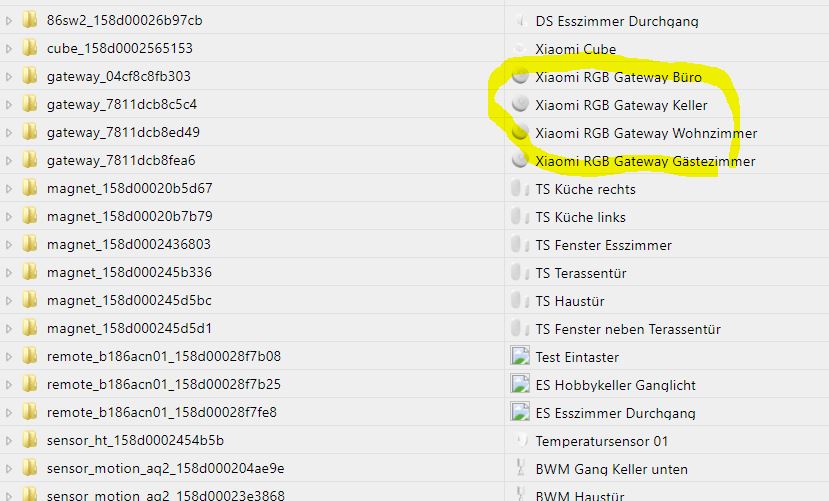The image size is (829, 501).
Task: Expand gateway_7811dcb8fea6 tree node
Action: (x=8, y=161)
